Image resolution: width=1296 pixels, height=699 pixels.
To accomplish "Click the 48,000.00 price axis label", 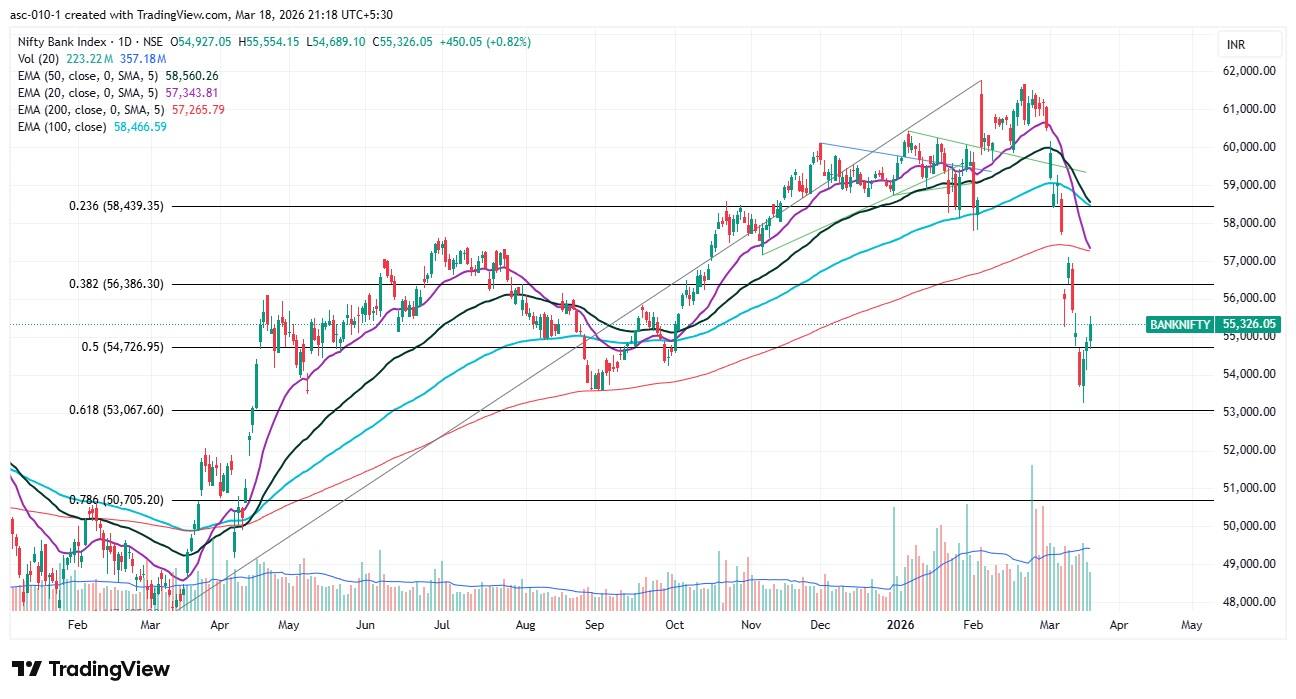I will coord(1247,602).
